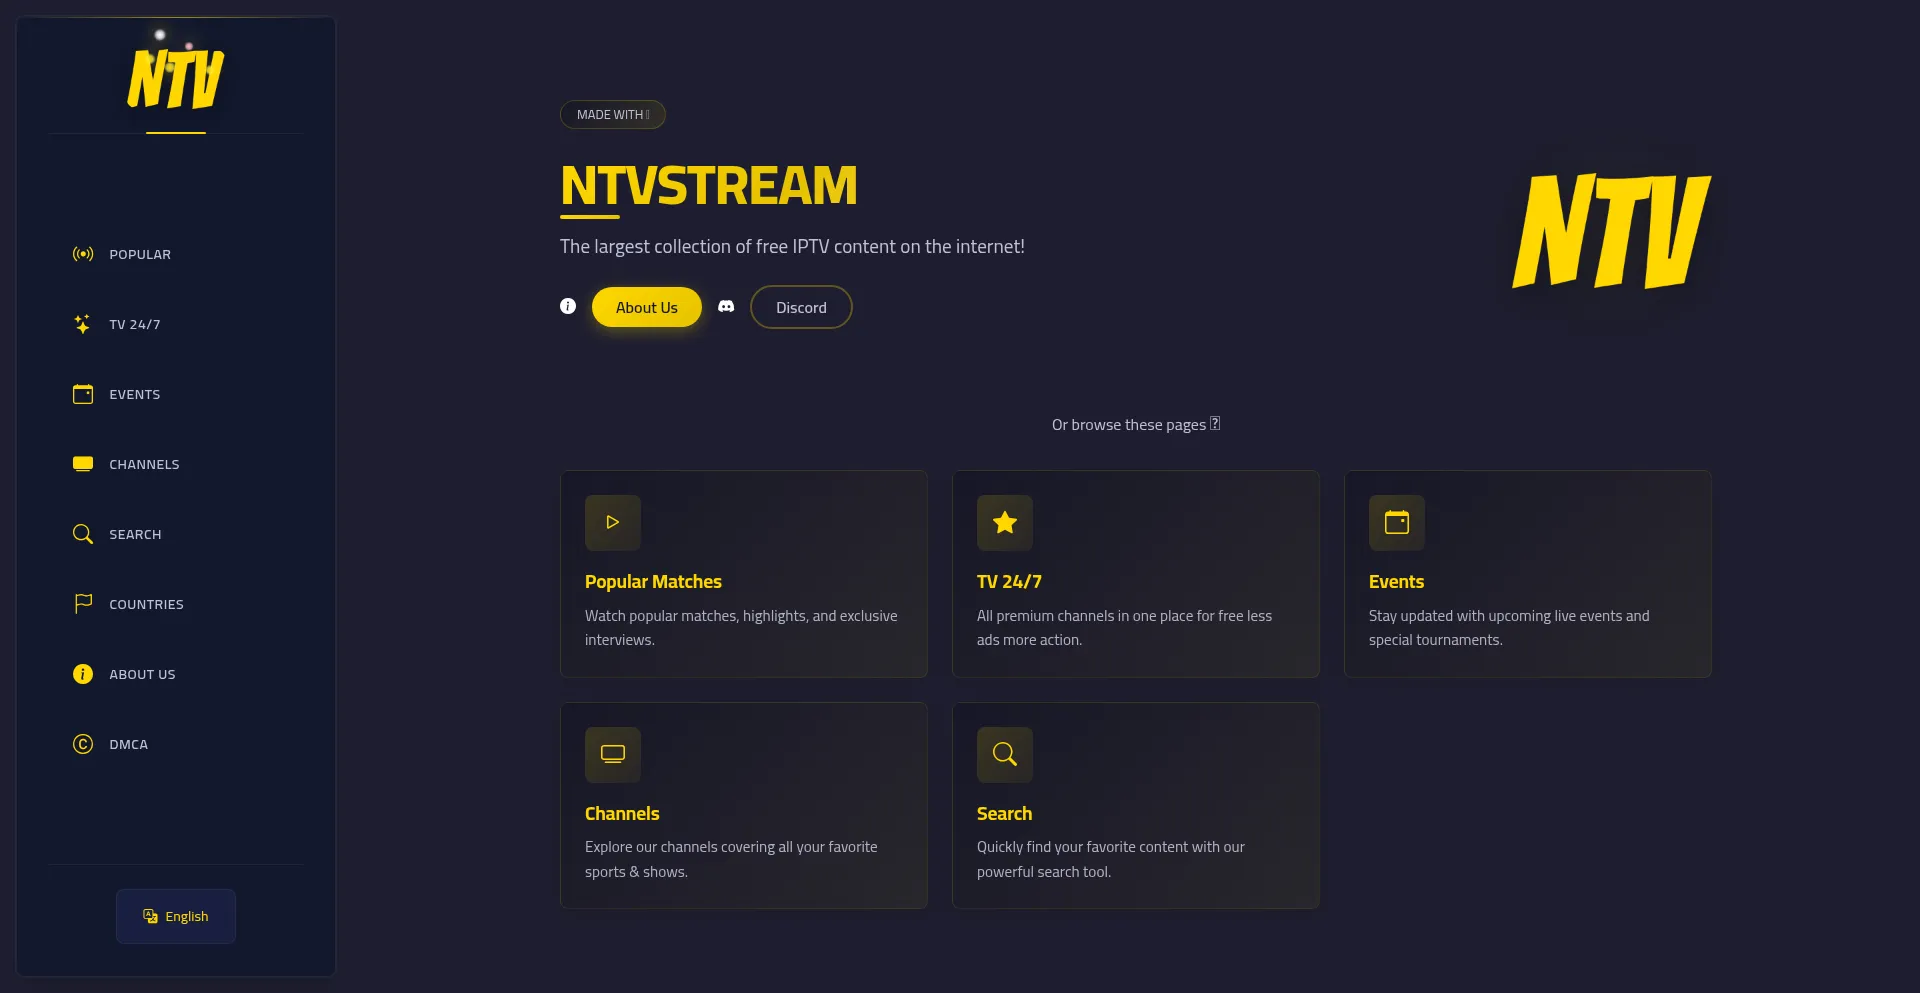
Task: Click 'Explore our channels covering' description
Action: pos(731,859)
